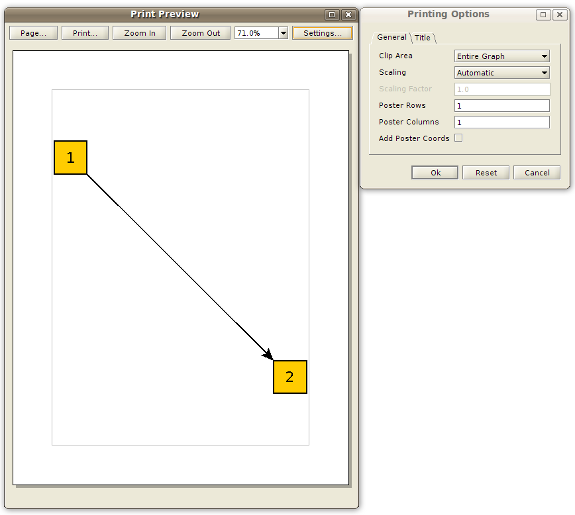Viewport: 575px width, 515px height.
Task: Switch to the Title tab
Action: [423, 37]
